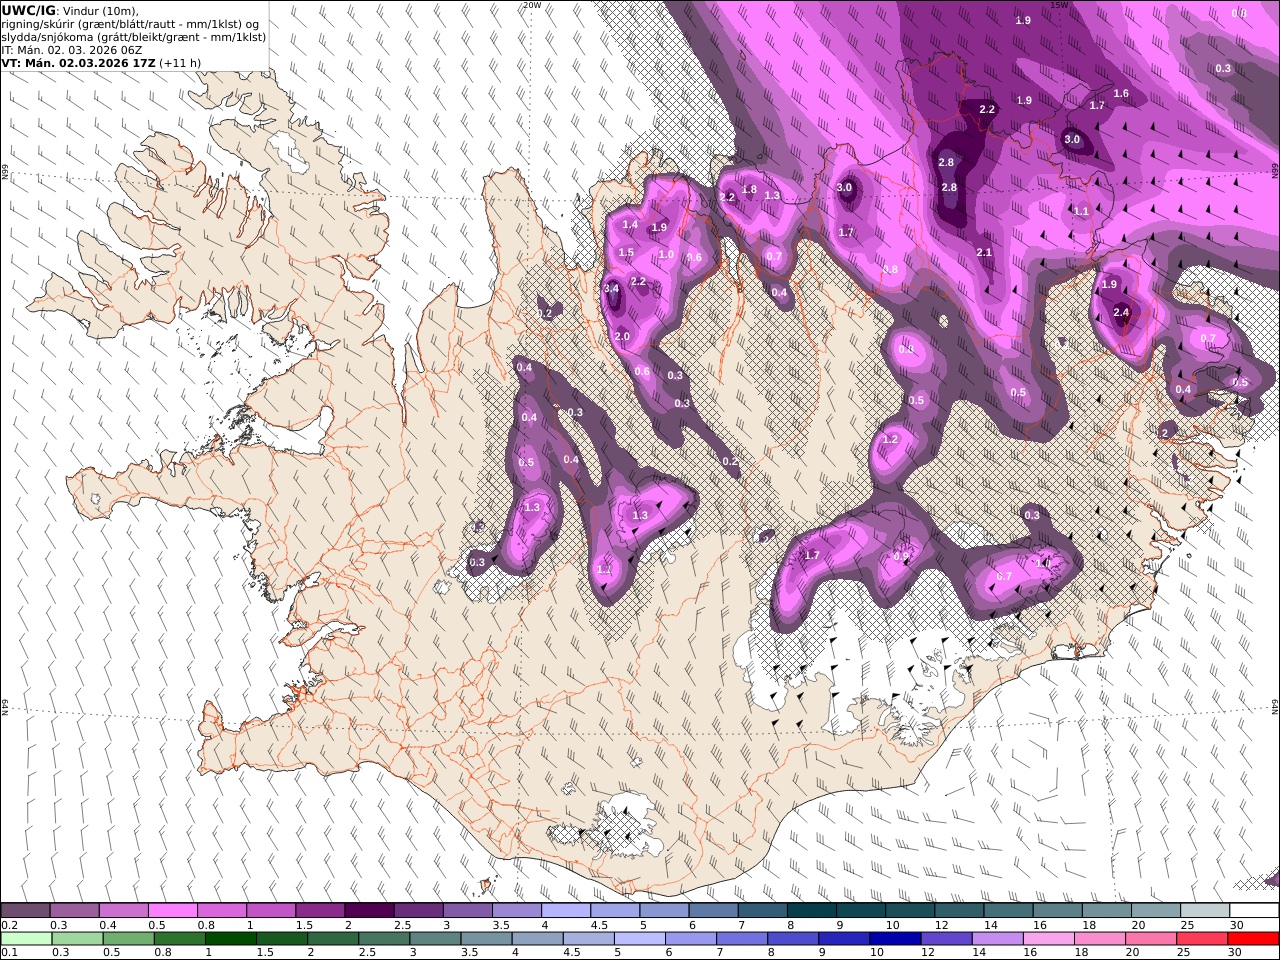Image resolution: width=1280 pixels, height=960 pixels.
Task: Click the 15W longitude label
Action: tap(1059, 5)
